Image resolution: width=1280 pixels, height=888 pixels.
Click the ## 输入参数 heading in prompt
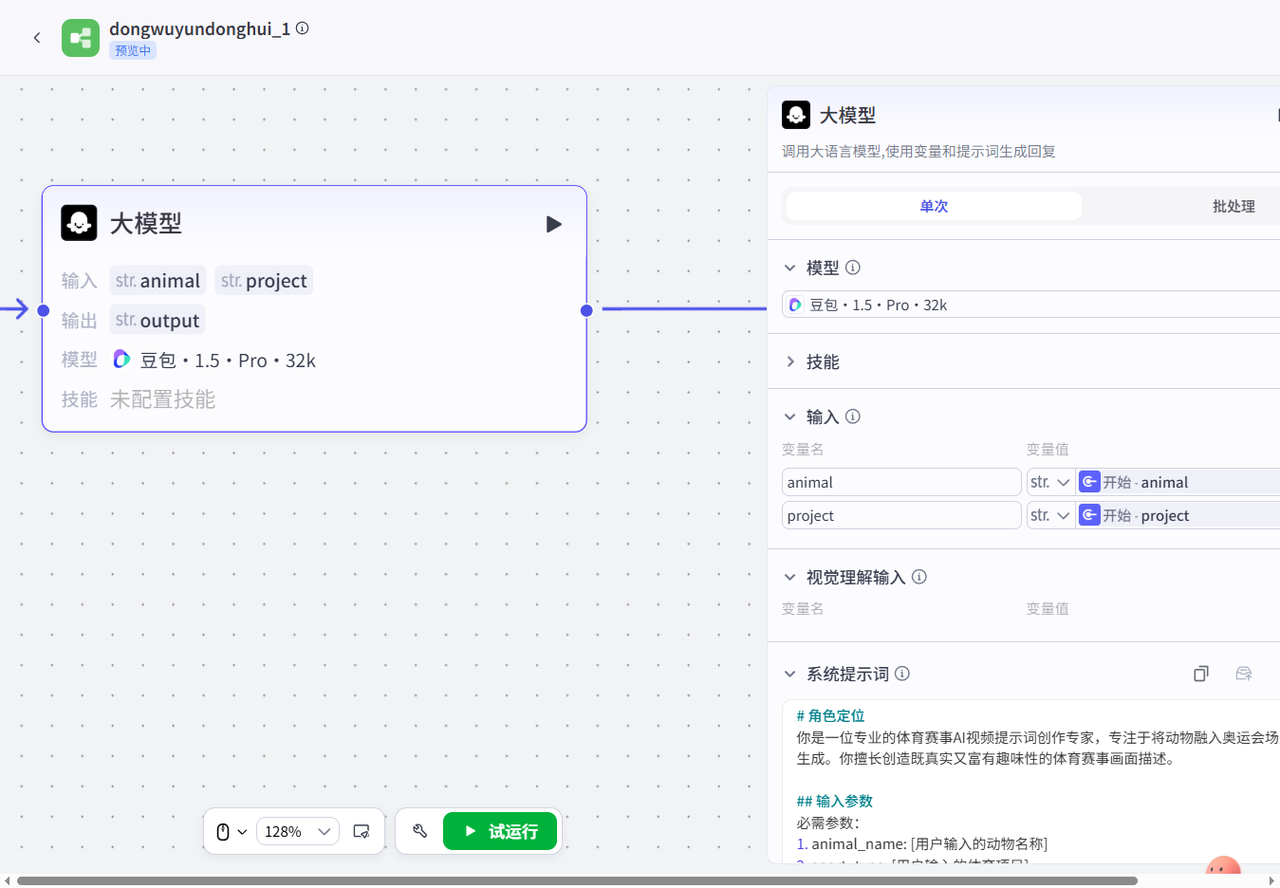tap(834, 801)
